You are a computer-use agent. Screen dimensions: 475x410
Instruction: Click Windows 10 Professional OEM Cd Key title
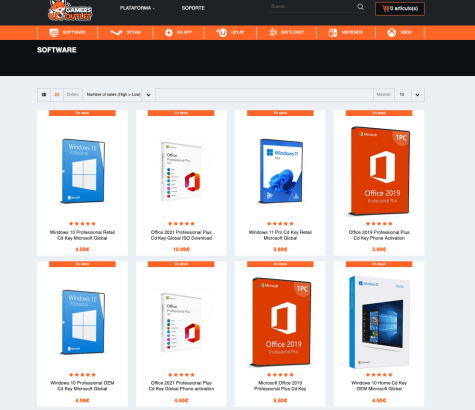82,386
